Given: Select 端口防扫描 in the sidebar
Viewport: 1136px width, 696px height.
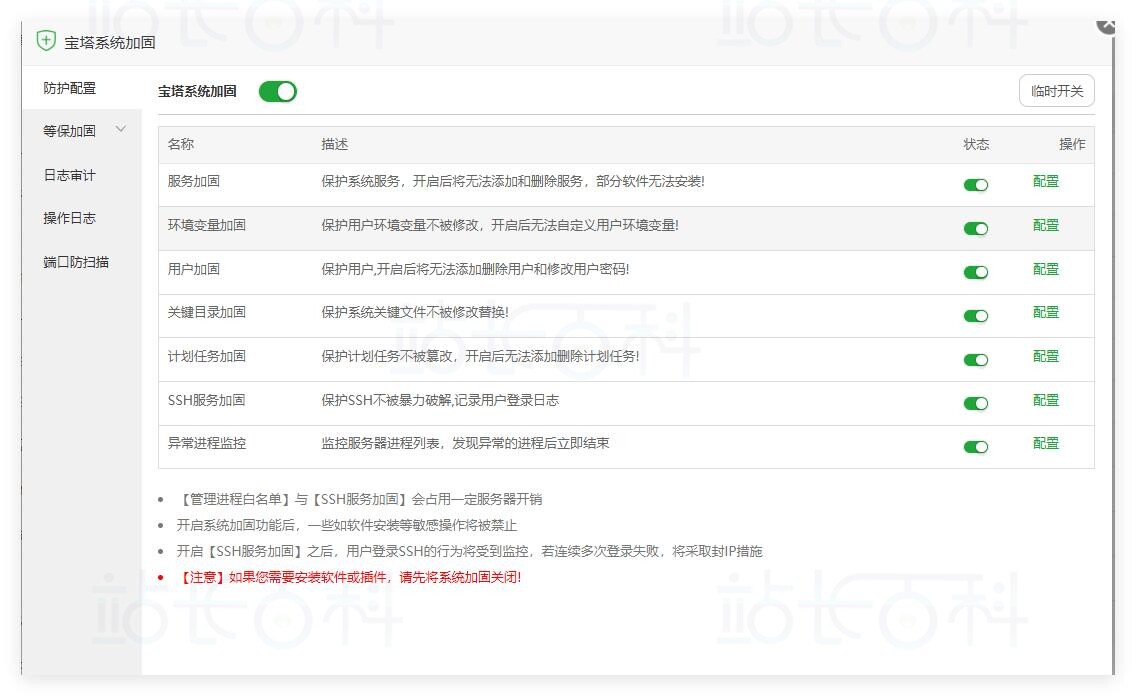Looking at the screenshot, I should 76,262.
